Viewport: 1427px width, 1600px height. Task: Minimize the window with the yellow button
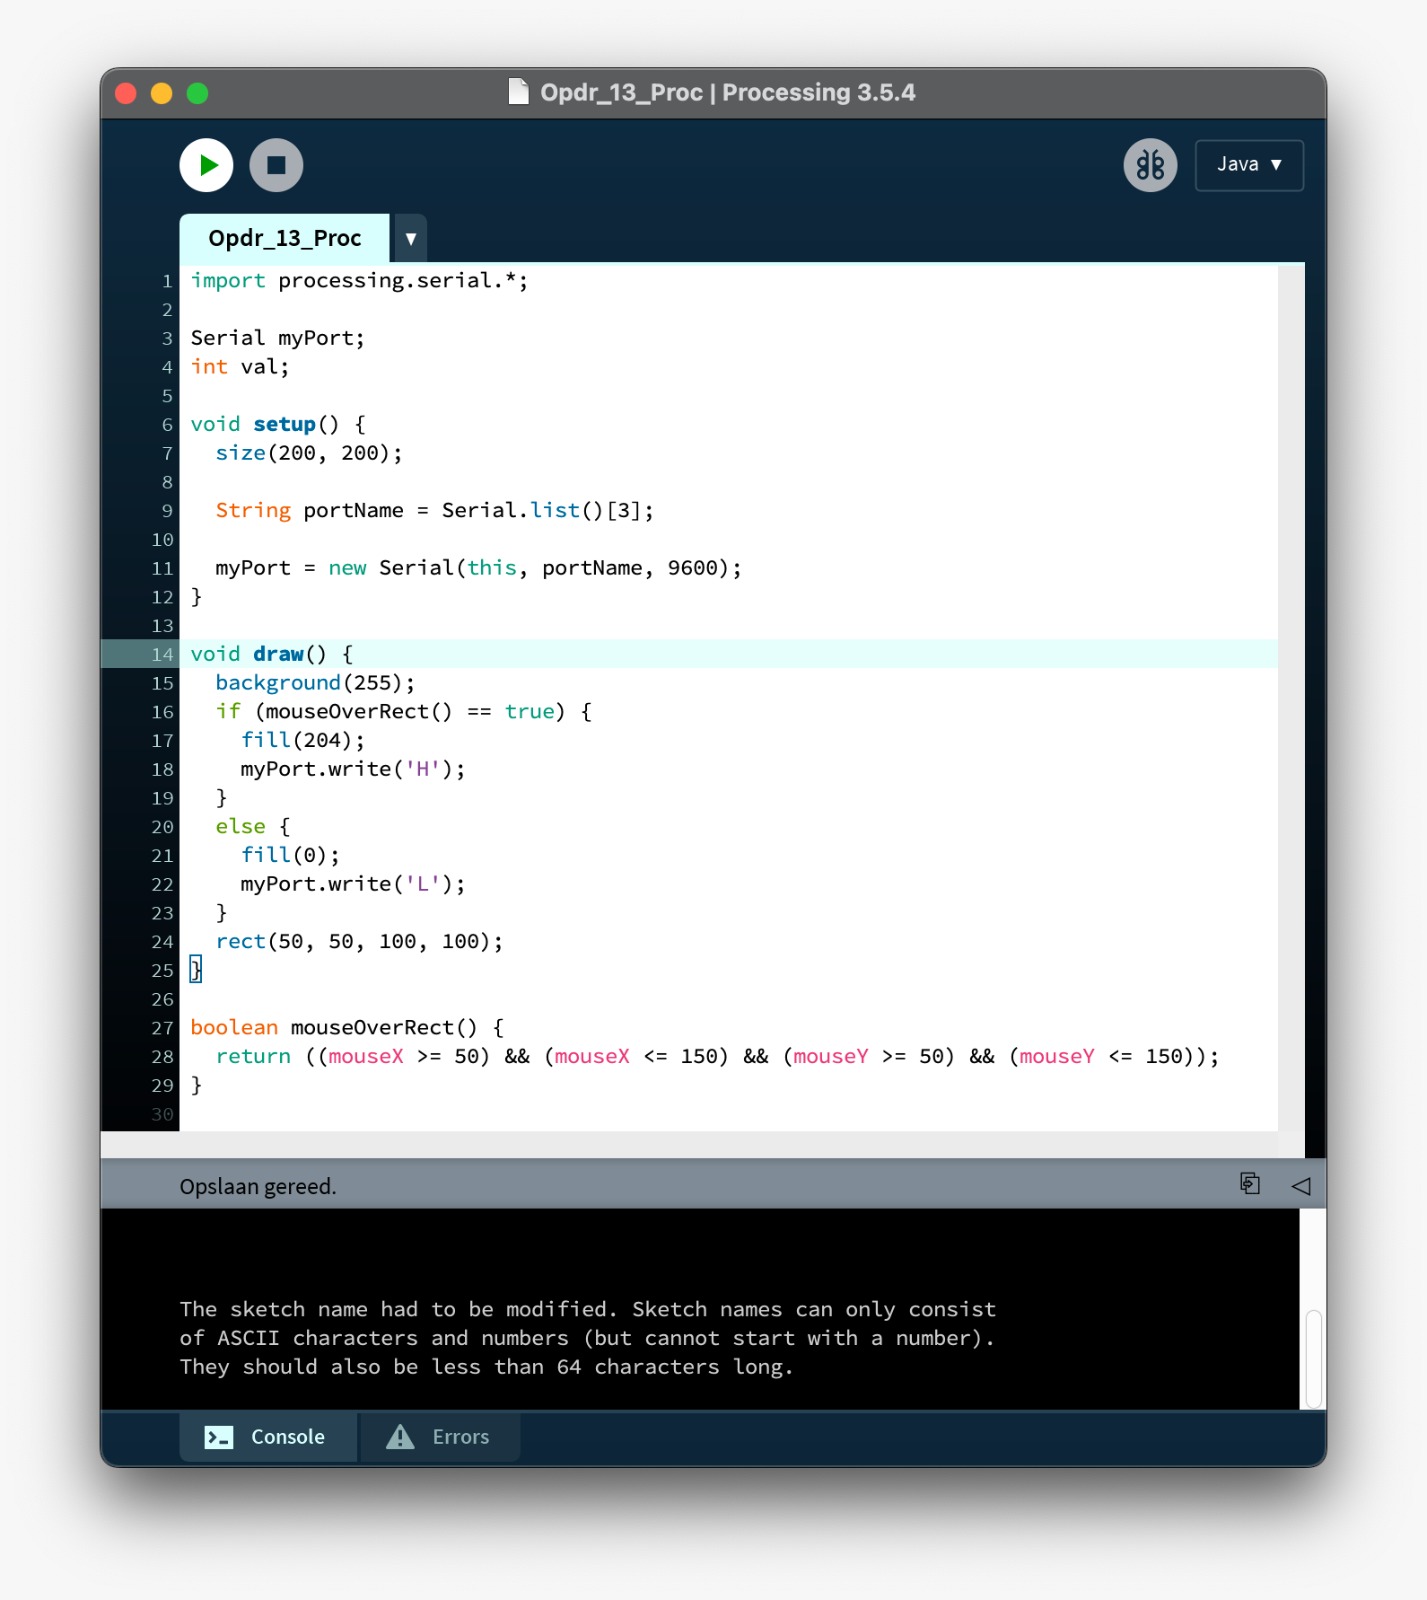point(161,93)
